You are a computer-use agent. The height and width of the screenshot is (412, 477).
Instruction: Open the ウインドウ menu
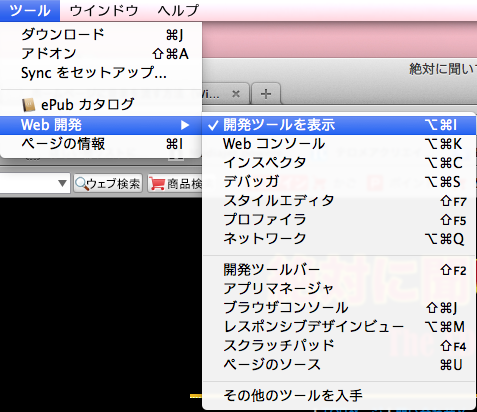coord(104,10)
